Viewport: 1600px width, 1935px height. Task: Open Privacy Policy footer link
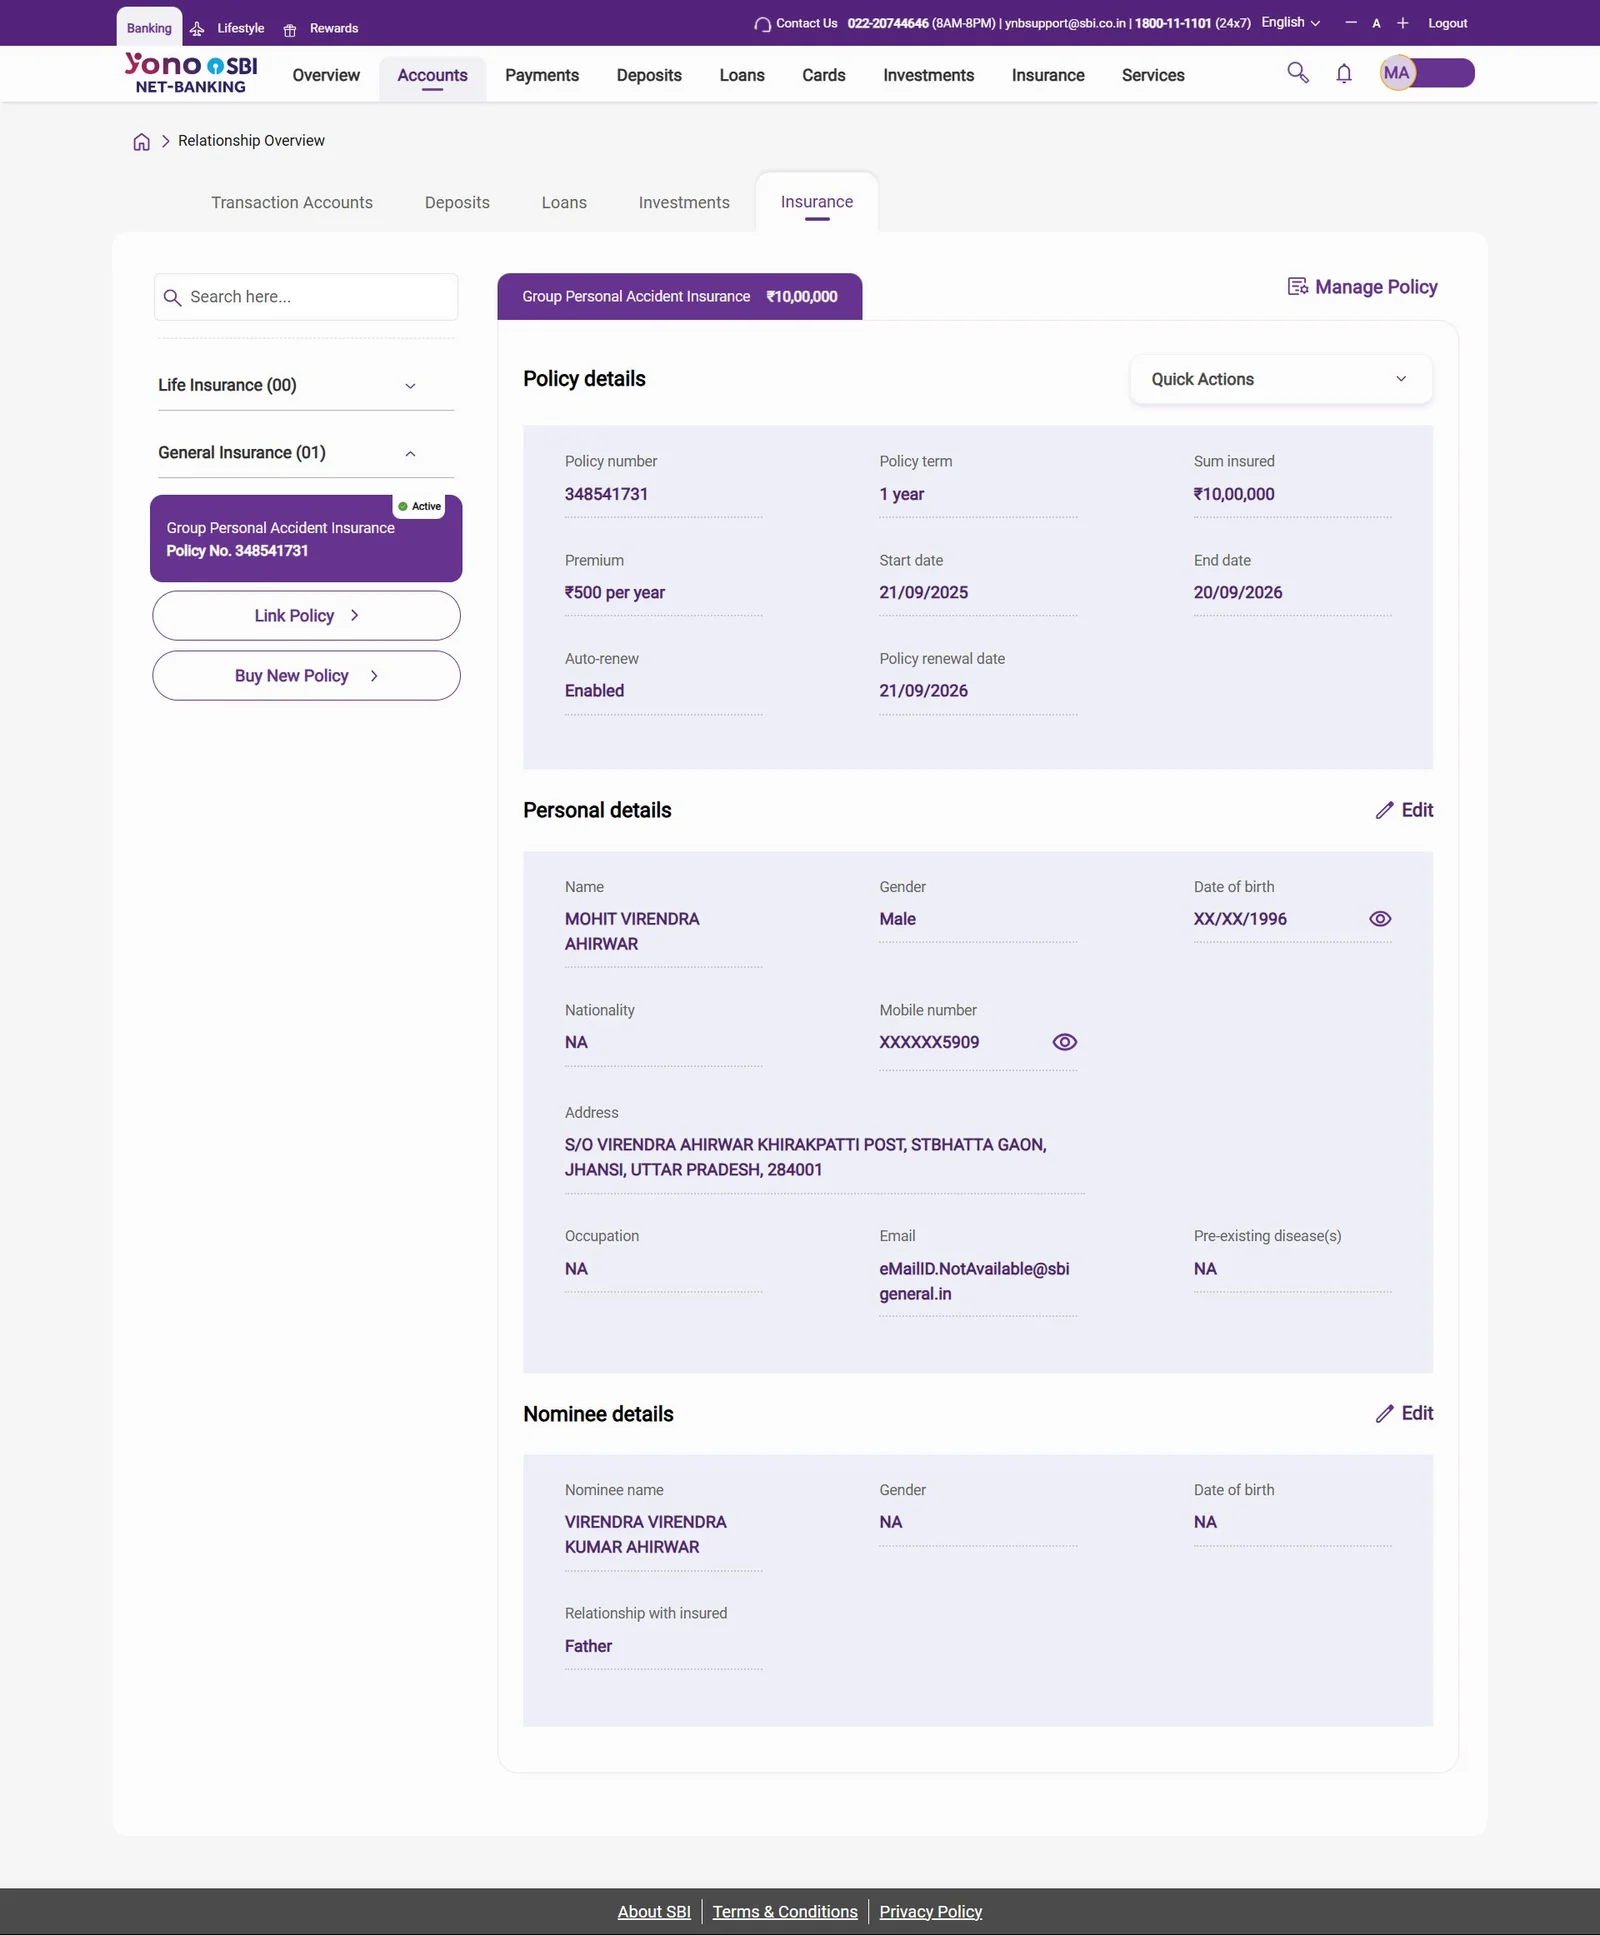click(931, 1911)
